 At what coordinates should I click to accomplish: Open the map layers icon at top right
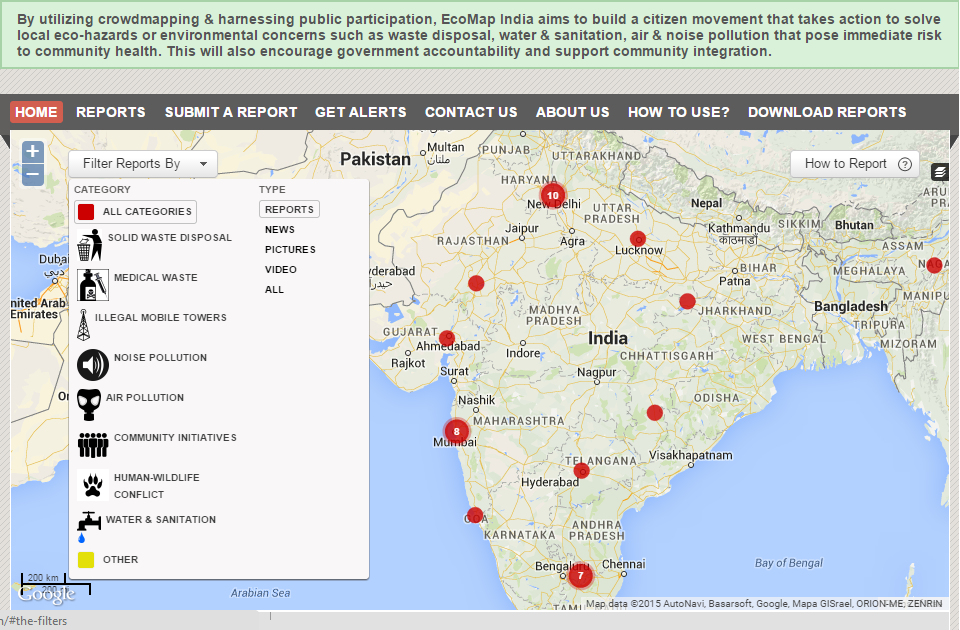coord(939,171)
